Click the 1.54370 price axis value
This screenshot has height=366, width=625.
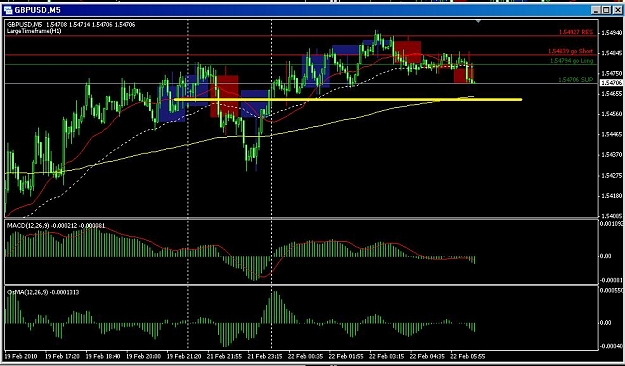click(611, 155)
